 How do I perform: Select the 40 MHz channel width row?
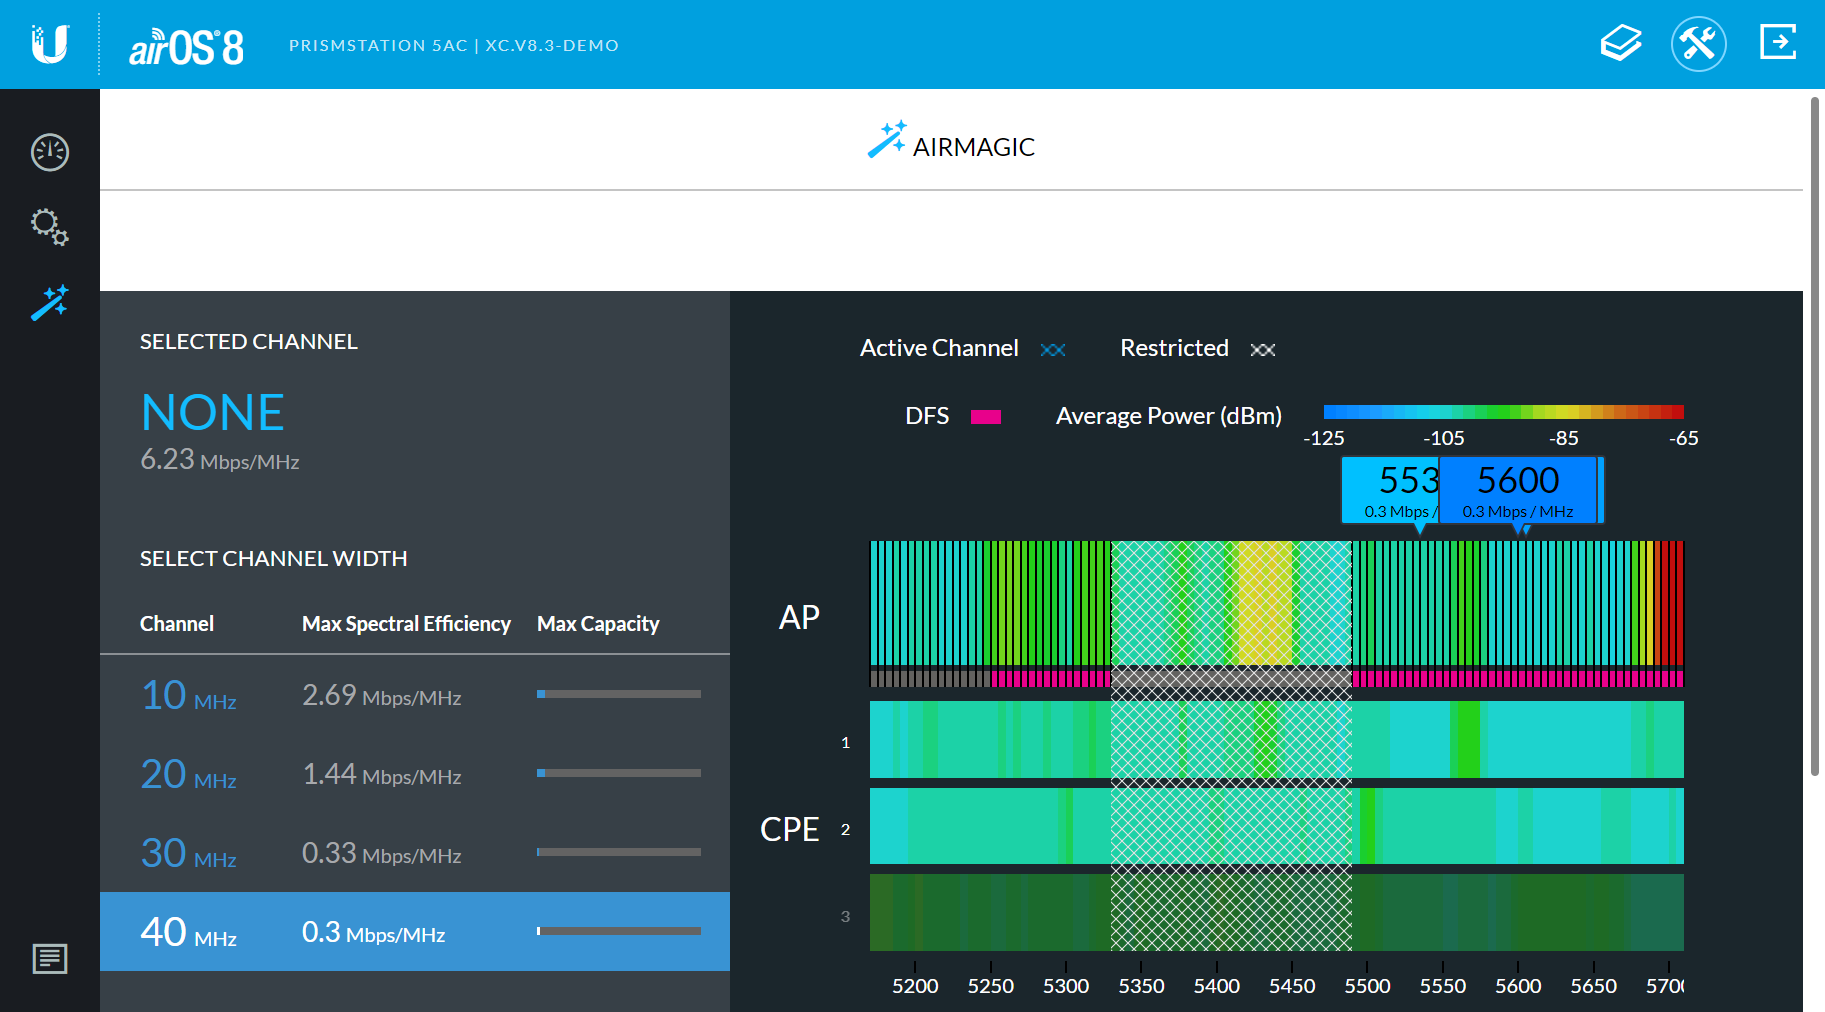point(415,932)
